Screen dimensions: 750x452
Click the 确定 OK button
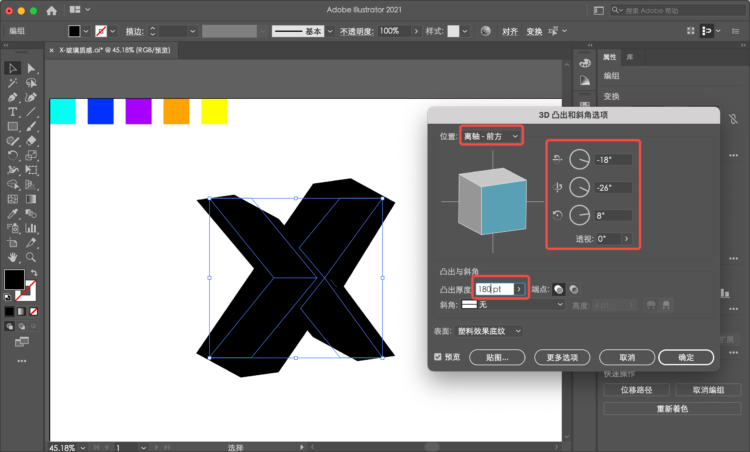[x=686, y=356]
